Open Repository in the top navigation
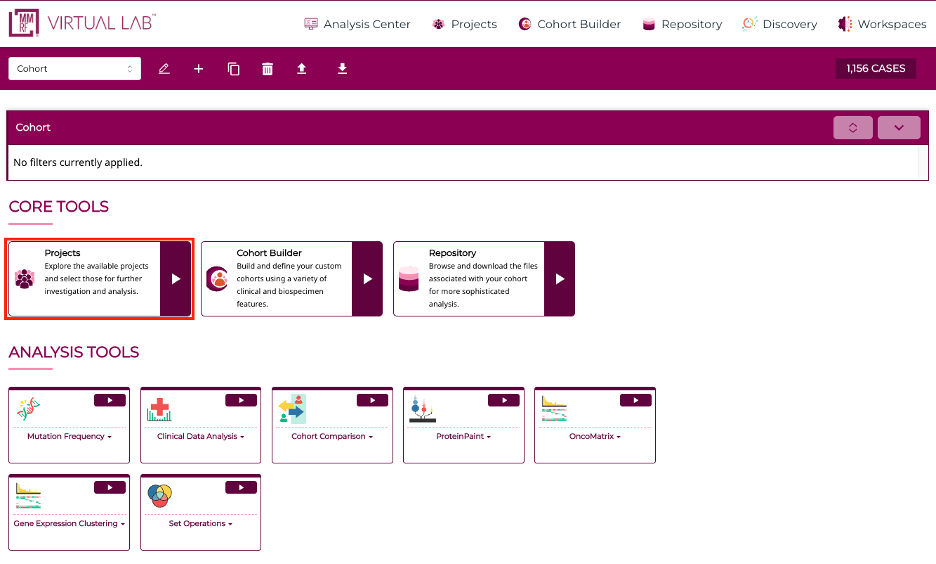 [x=682, y=24]
